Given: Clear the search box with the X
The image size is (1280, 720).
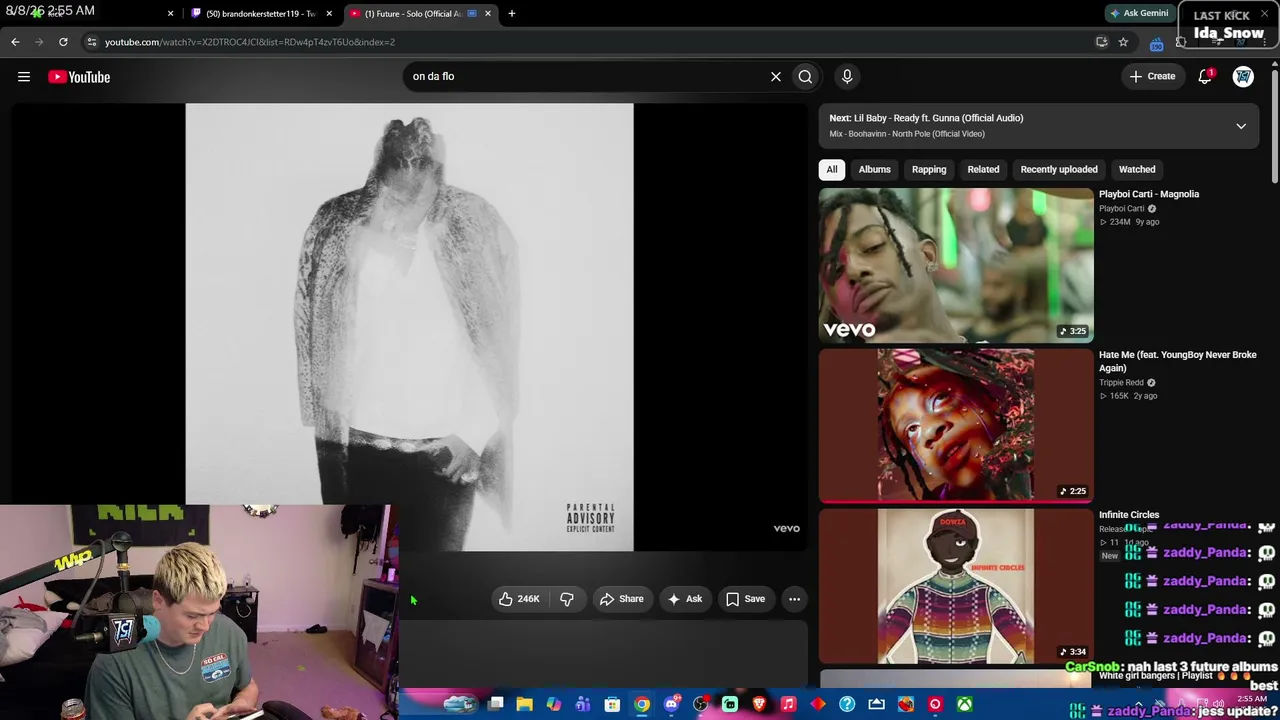Looking at the screenshot, I should (775, 76).
